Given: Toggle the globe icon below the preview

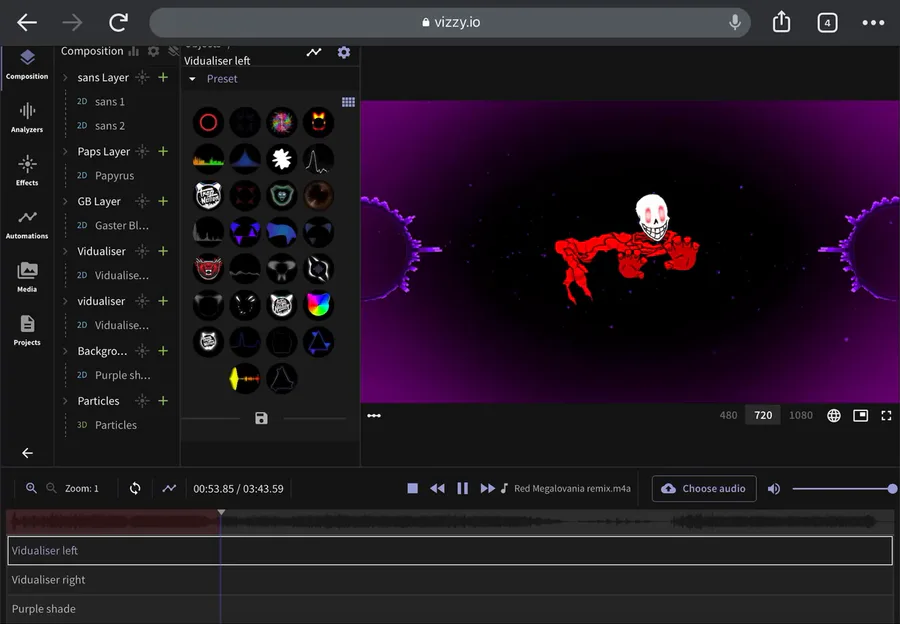Looking at the screenshot, I should (834, 416).
